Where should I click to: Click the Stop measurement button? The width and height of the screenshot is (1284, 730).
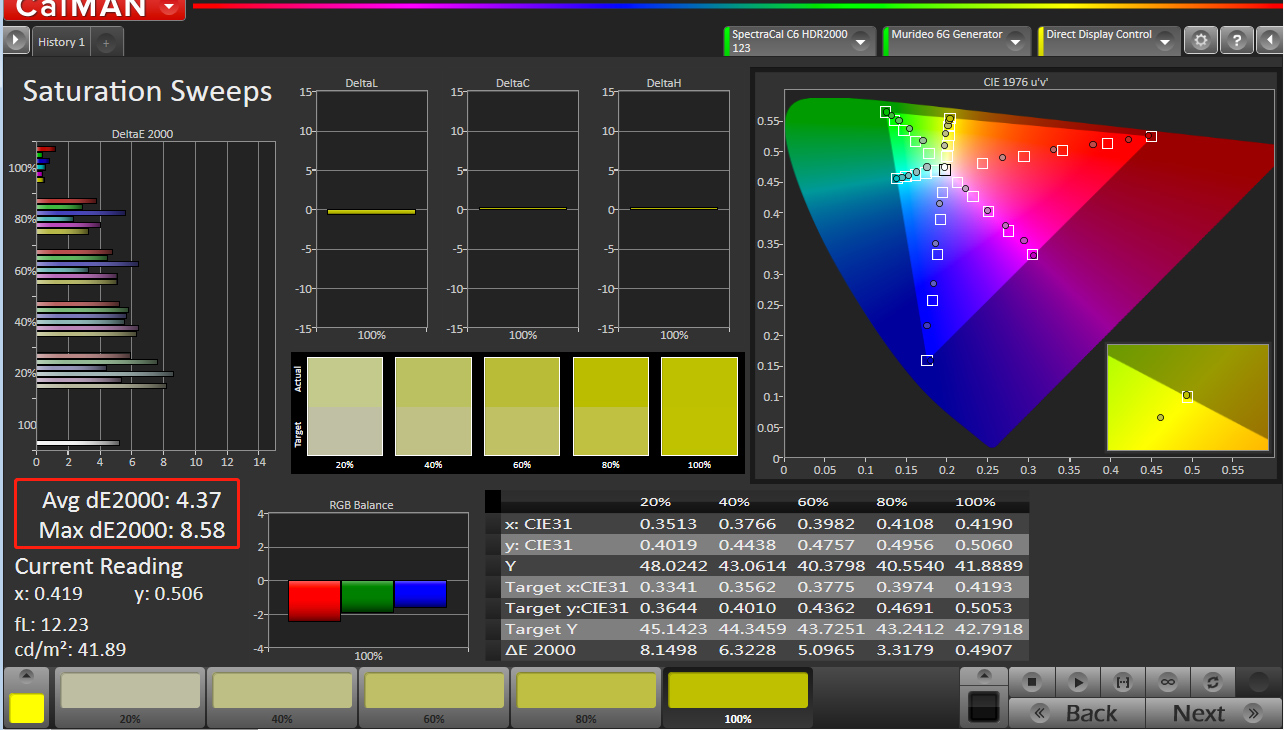[1033, 682]
